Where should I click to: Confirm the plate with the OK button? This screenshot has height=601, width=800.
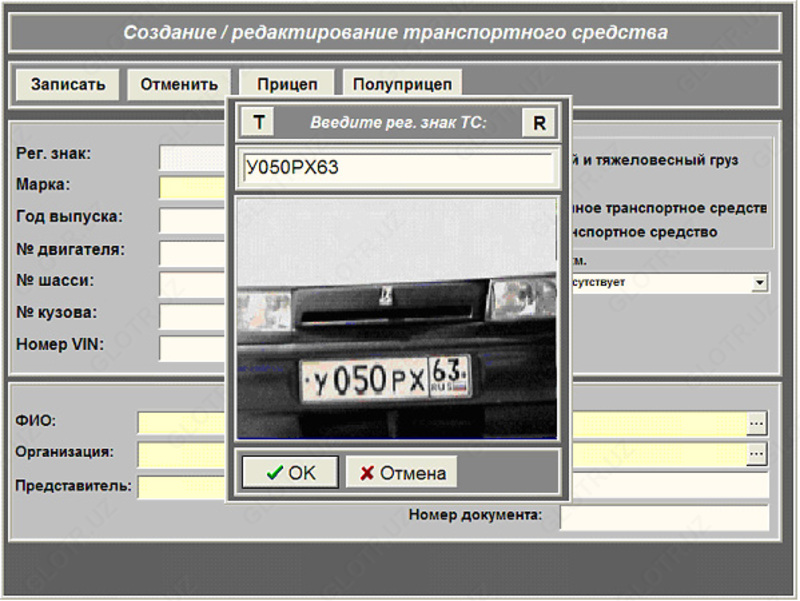coord(290,473)
